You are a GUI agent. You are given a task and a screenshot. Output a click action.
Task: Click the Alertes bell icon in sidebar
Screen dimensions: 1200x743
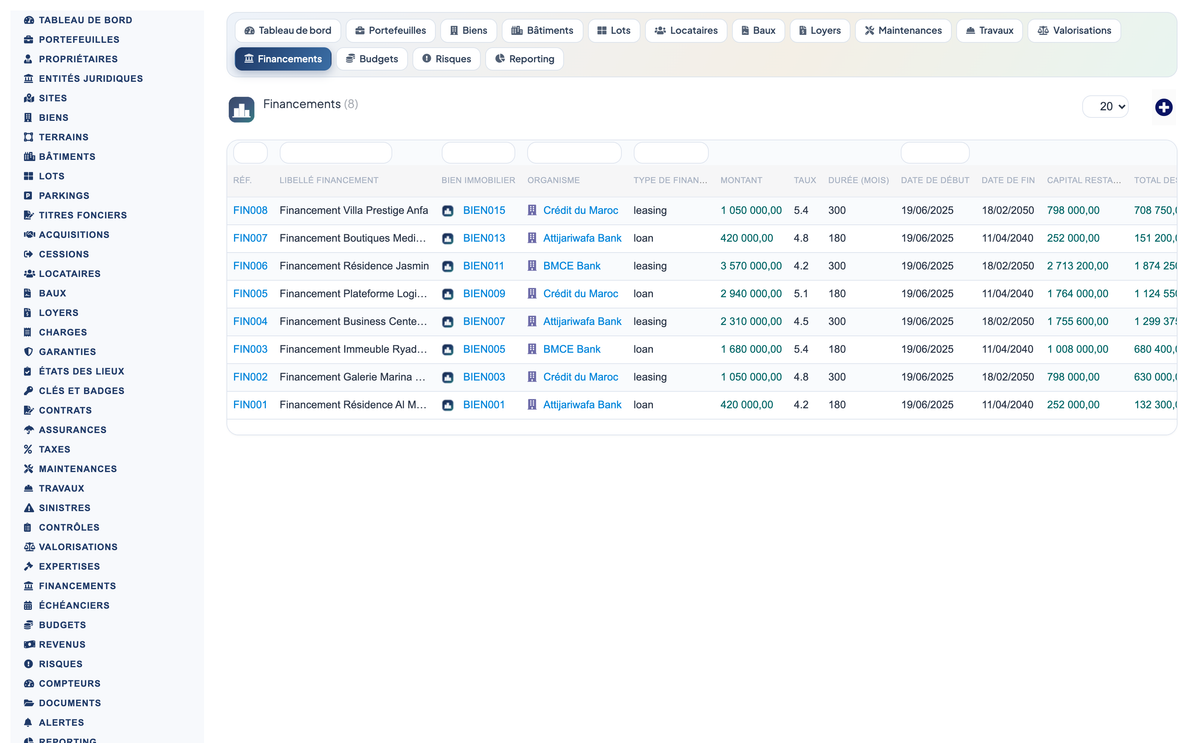click(29, 723)
